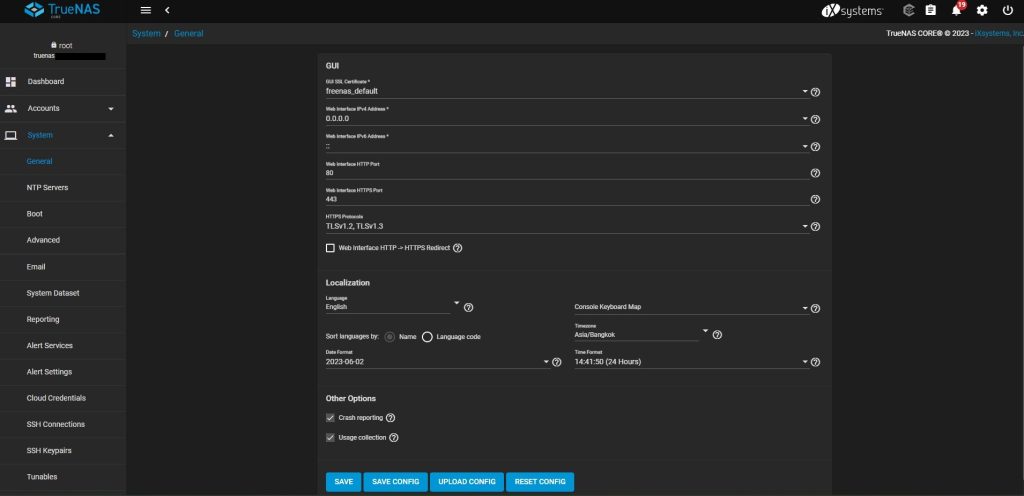
Task: Open the task manager clipboard icon
Action: point(931,10)
